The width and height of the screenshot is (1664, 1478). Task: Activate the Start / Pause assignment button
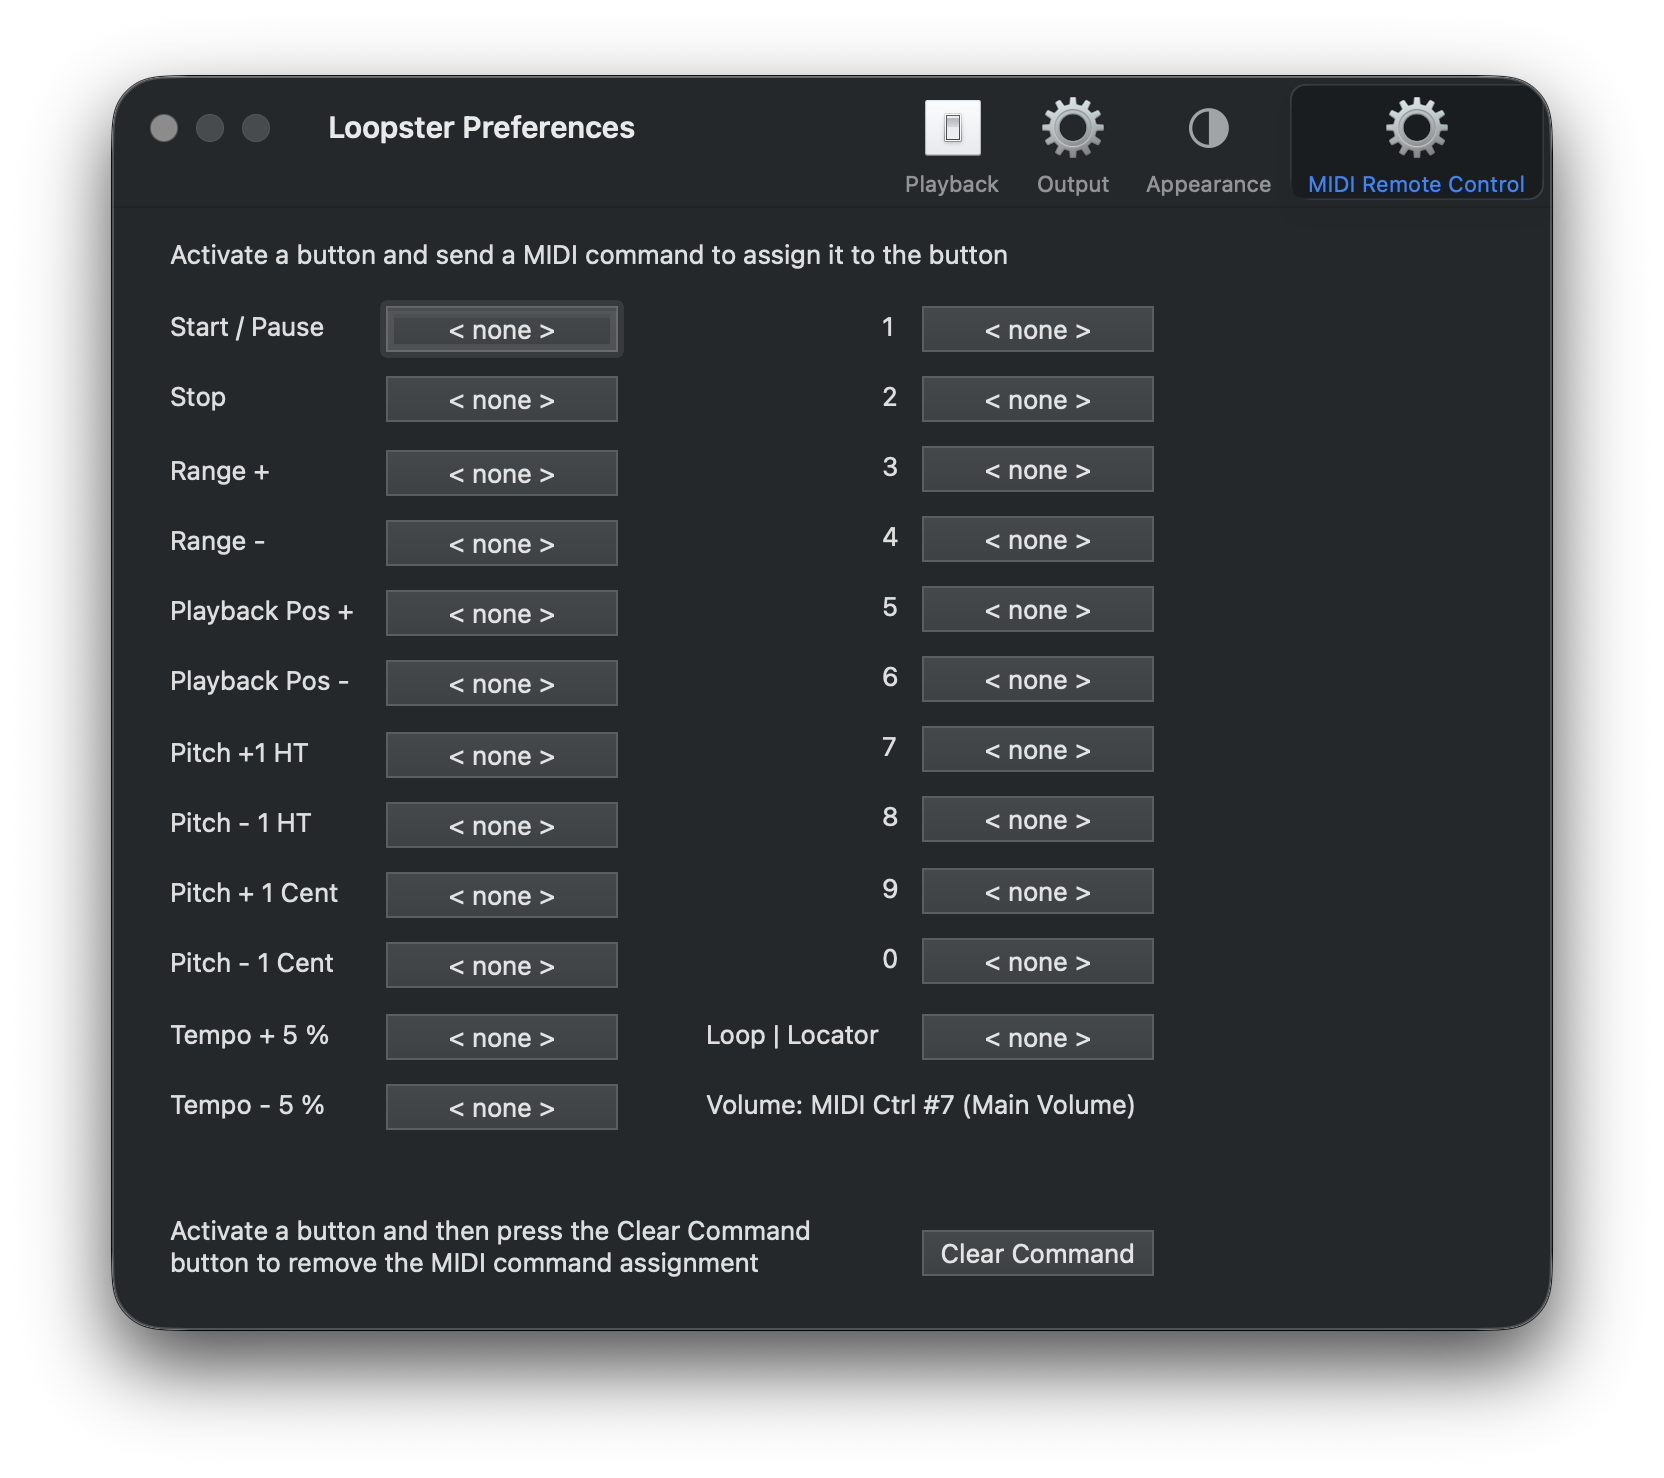(502, 329)
